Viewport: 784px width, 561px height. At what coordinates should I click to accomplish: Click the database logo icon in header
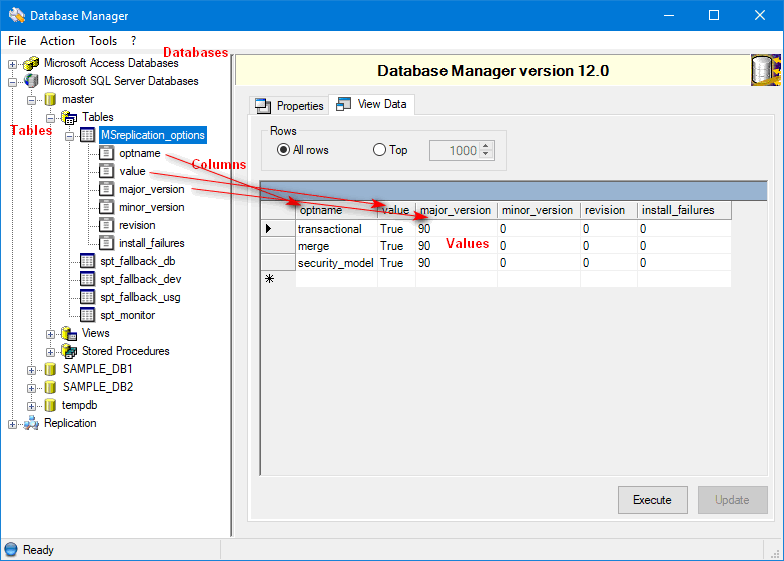click(766, 71)
